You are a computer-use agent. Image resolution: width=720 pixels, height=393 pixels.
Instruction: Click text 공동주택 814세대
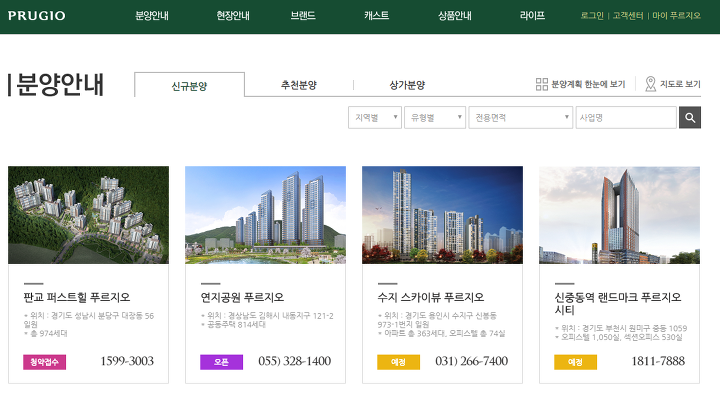[x=236, y=325]
